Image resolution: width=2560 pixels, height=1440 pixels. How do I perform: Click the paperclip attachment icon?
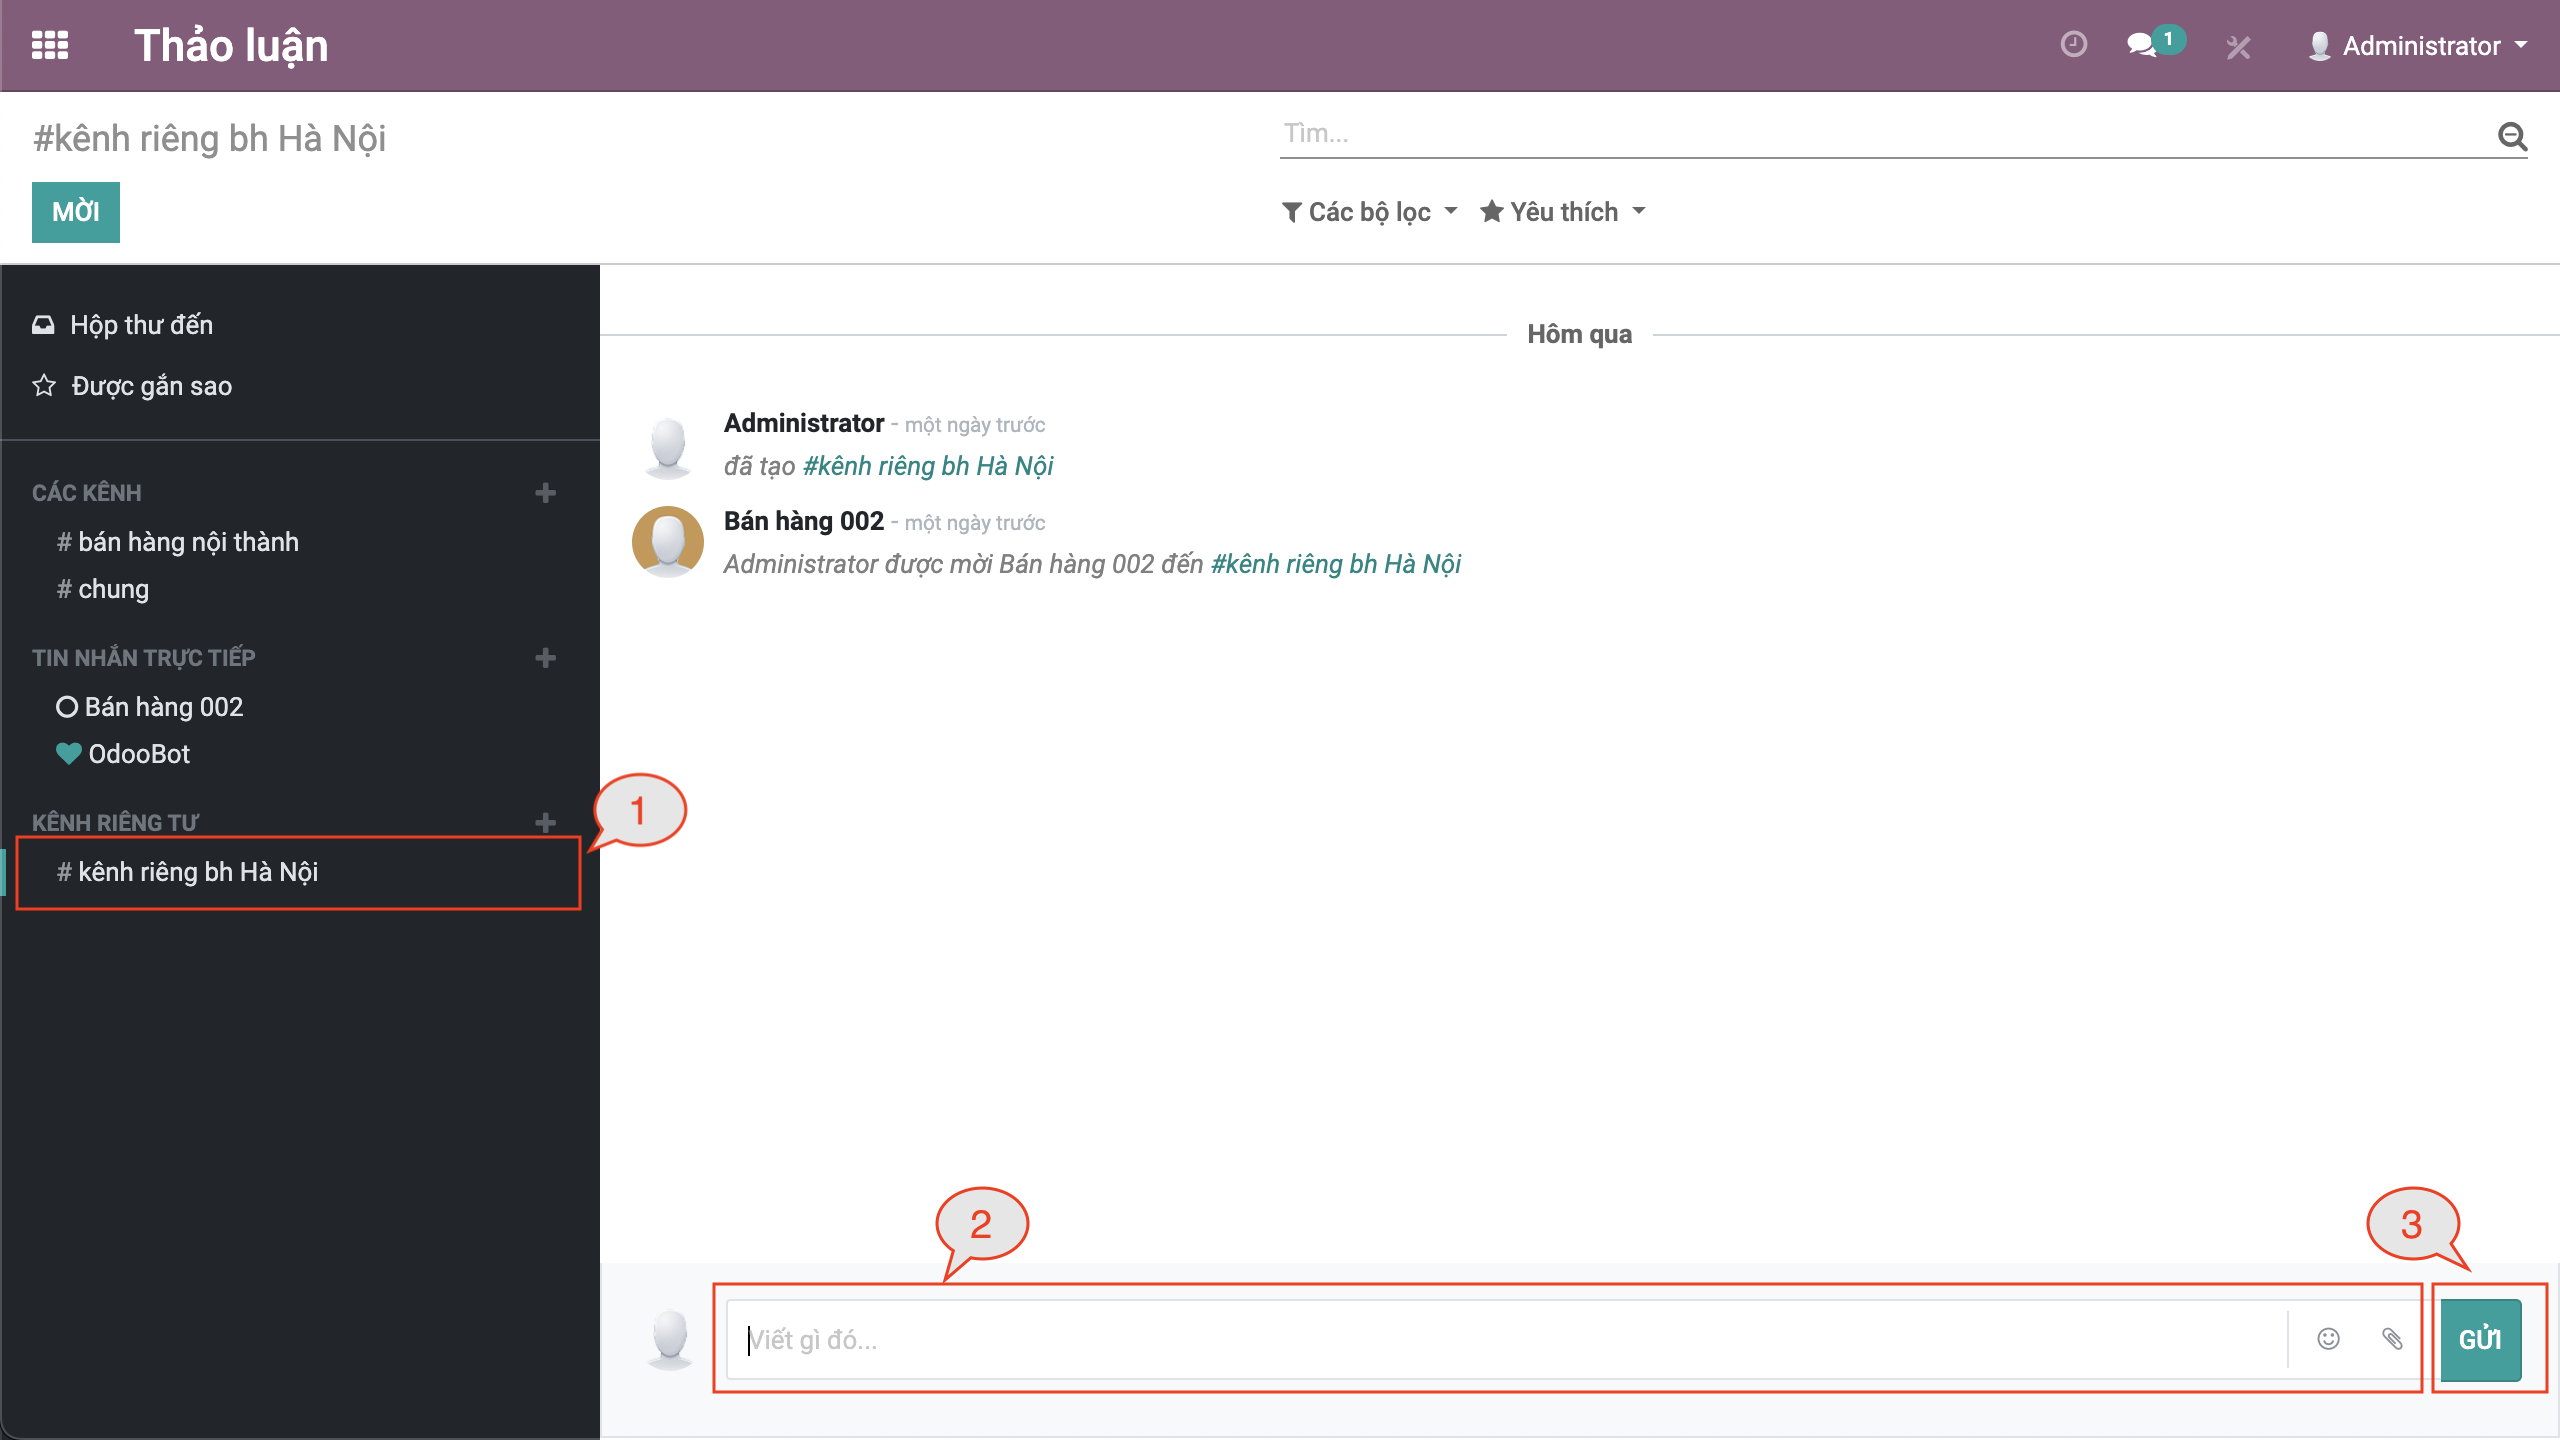tap(2392, 1338)
